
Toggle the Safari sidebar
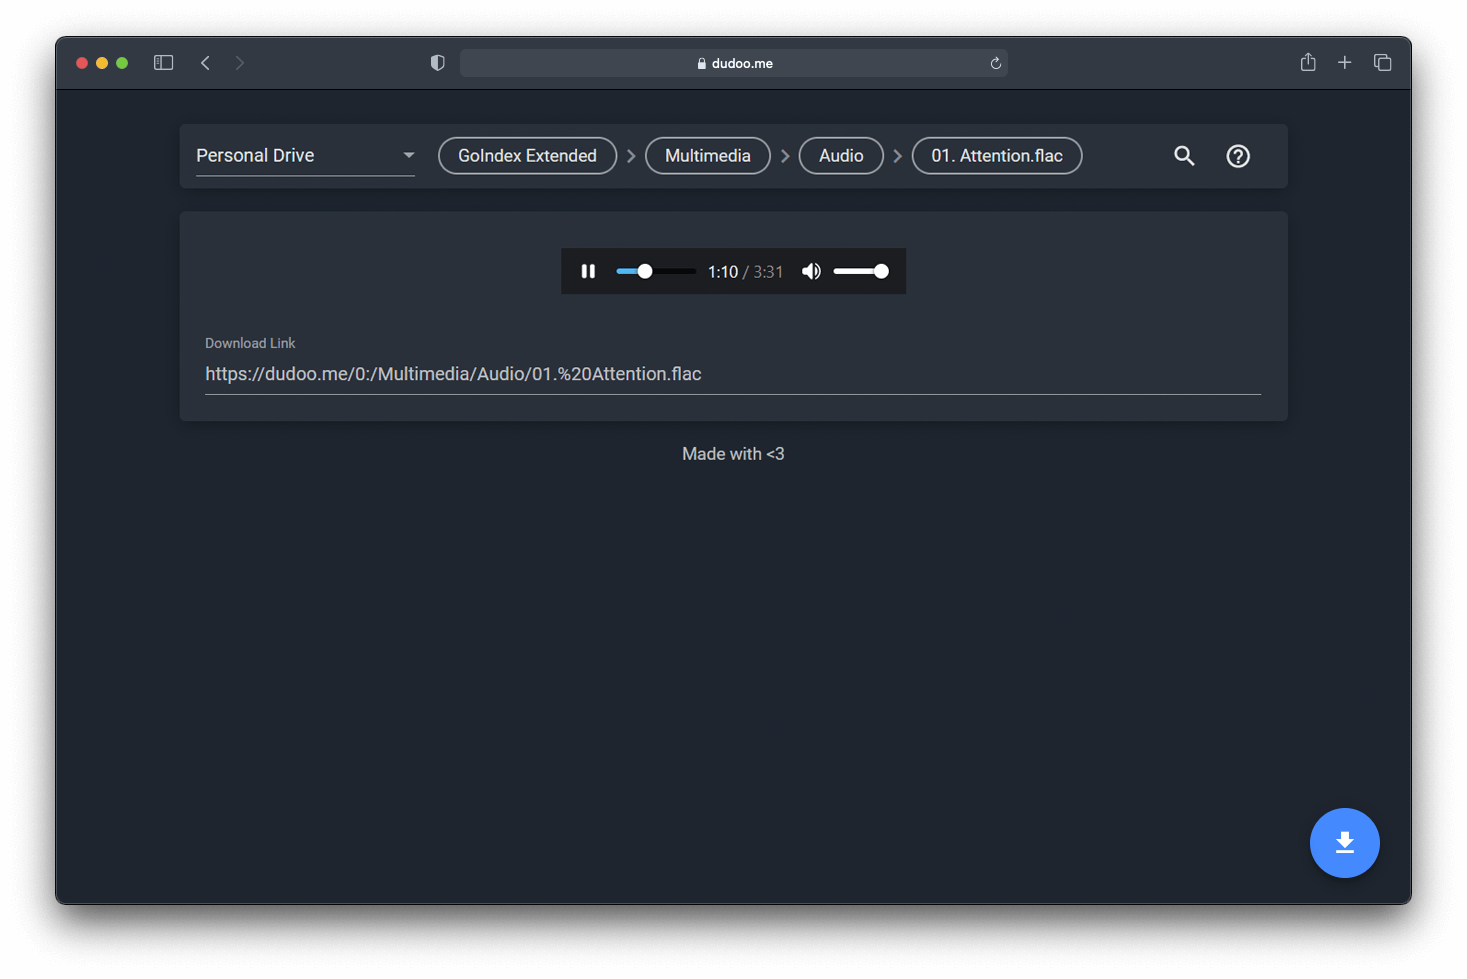[164, 63]
